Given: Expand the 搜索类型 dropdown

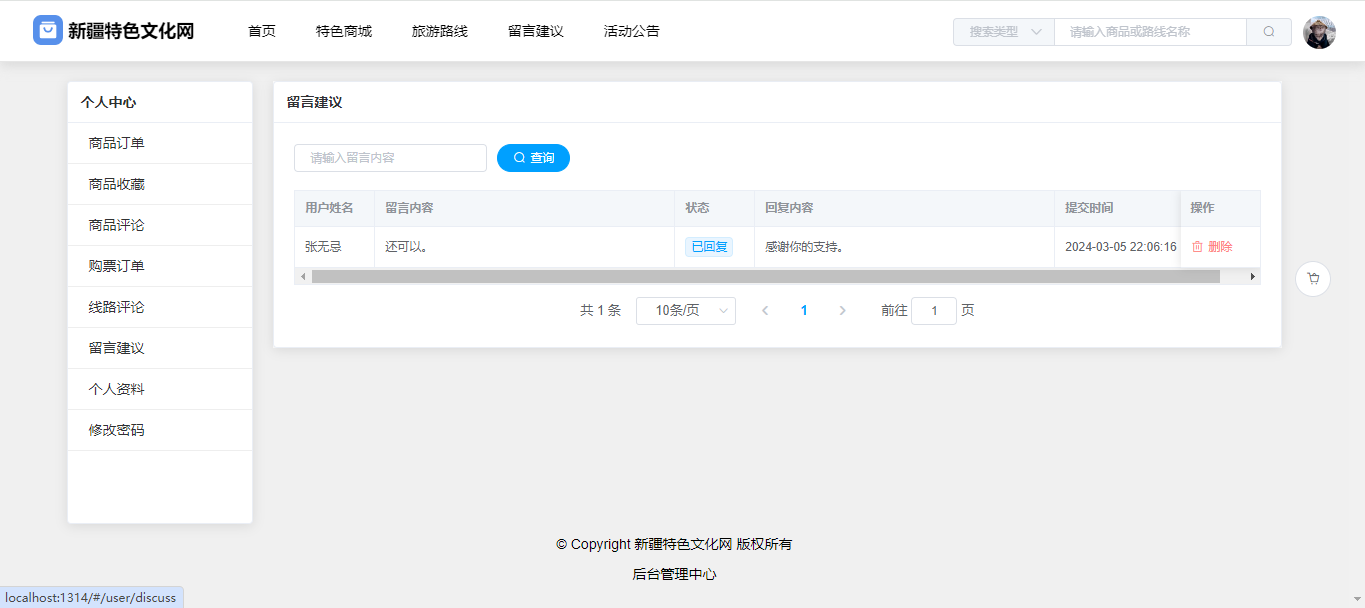Looking at the screenshot, I should tap(1003, 32).
